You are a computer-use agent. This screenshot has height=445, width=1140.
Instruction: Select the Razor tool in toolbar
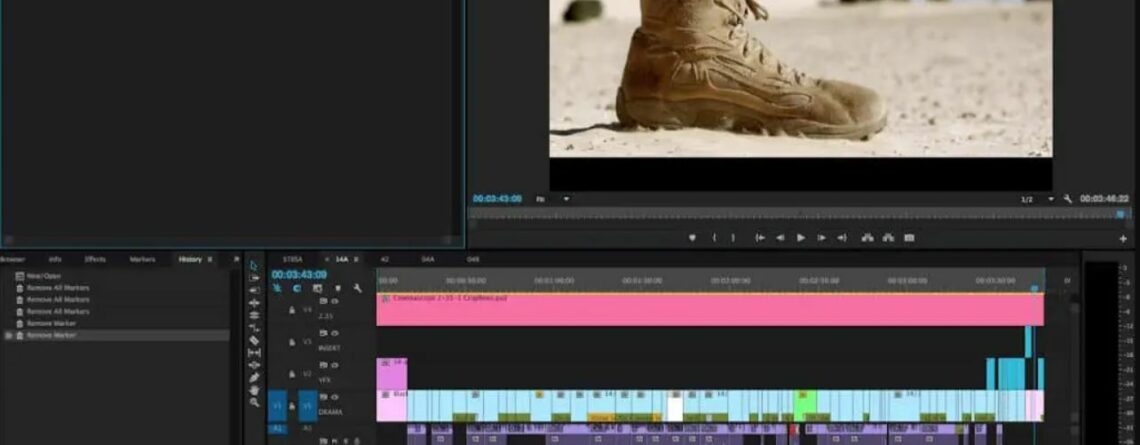254,340
